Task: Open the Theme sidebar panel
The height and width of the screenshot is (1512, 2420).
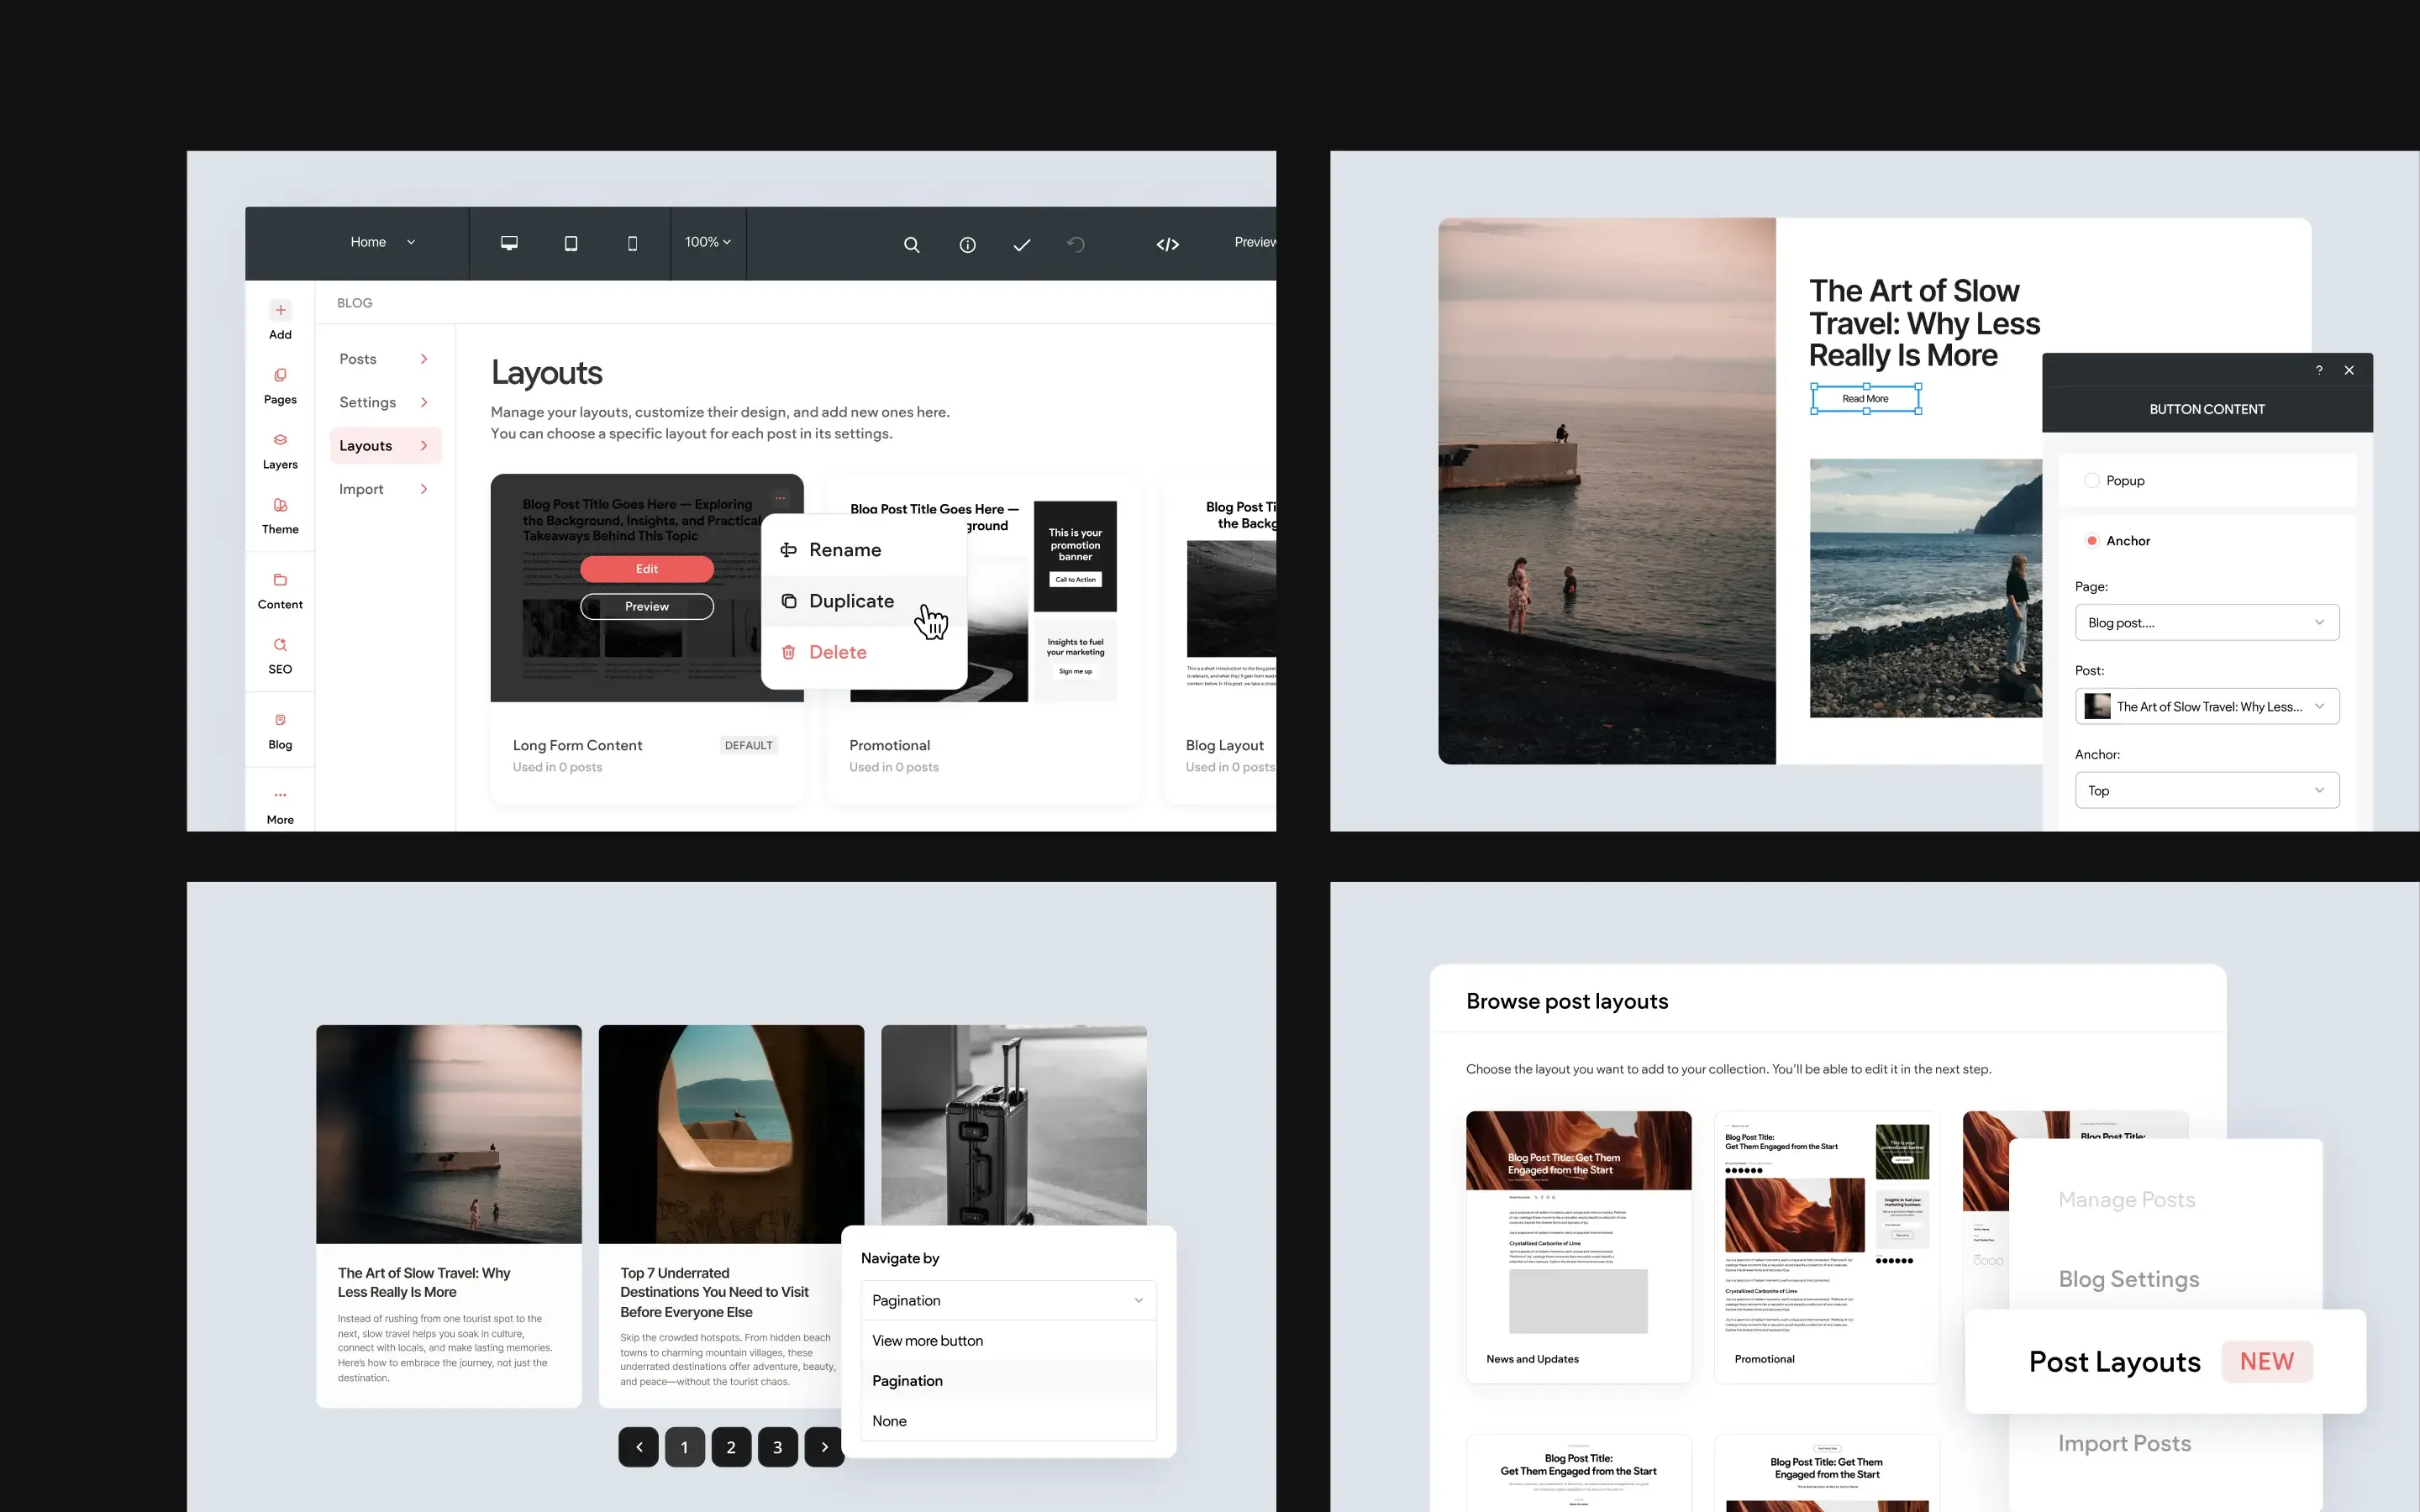Action: (x=280, y=514)
